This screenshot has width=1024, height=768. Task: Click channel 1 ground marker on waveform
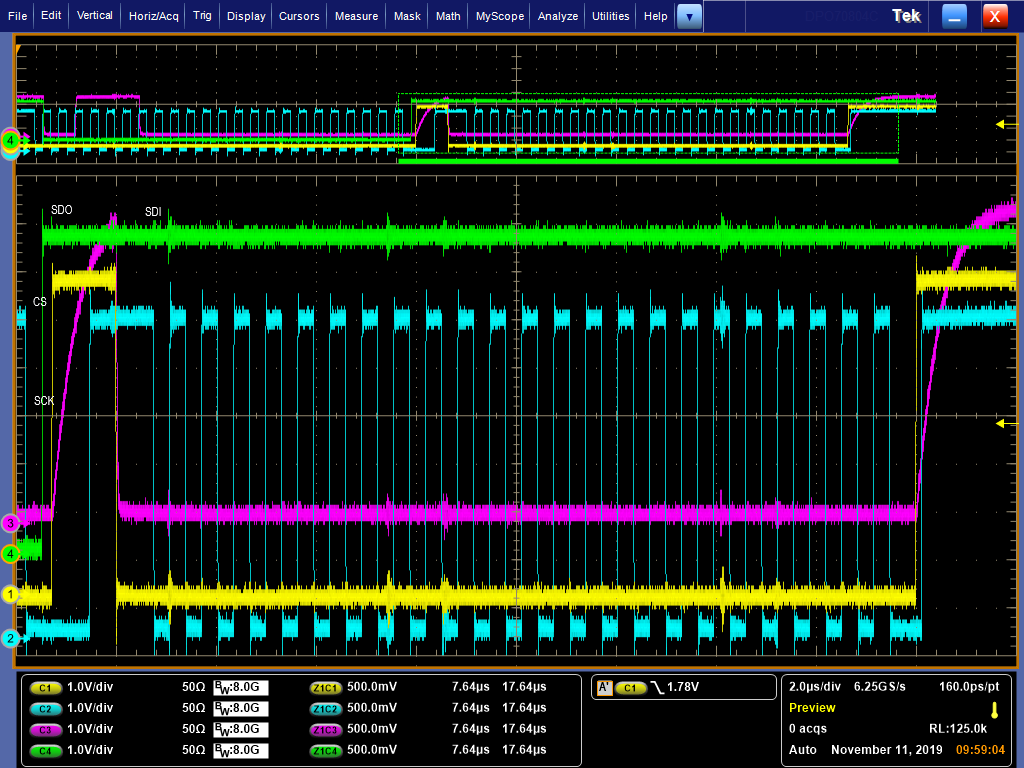(x=11, y=595)
